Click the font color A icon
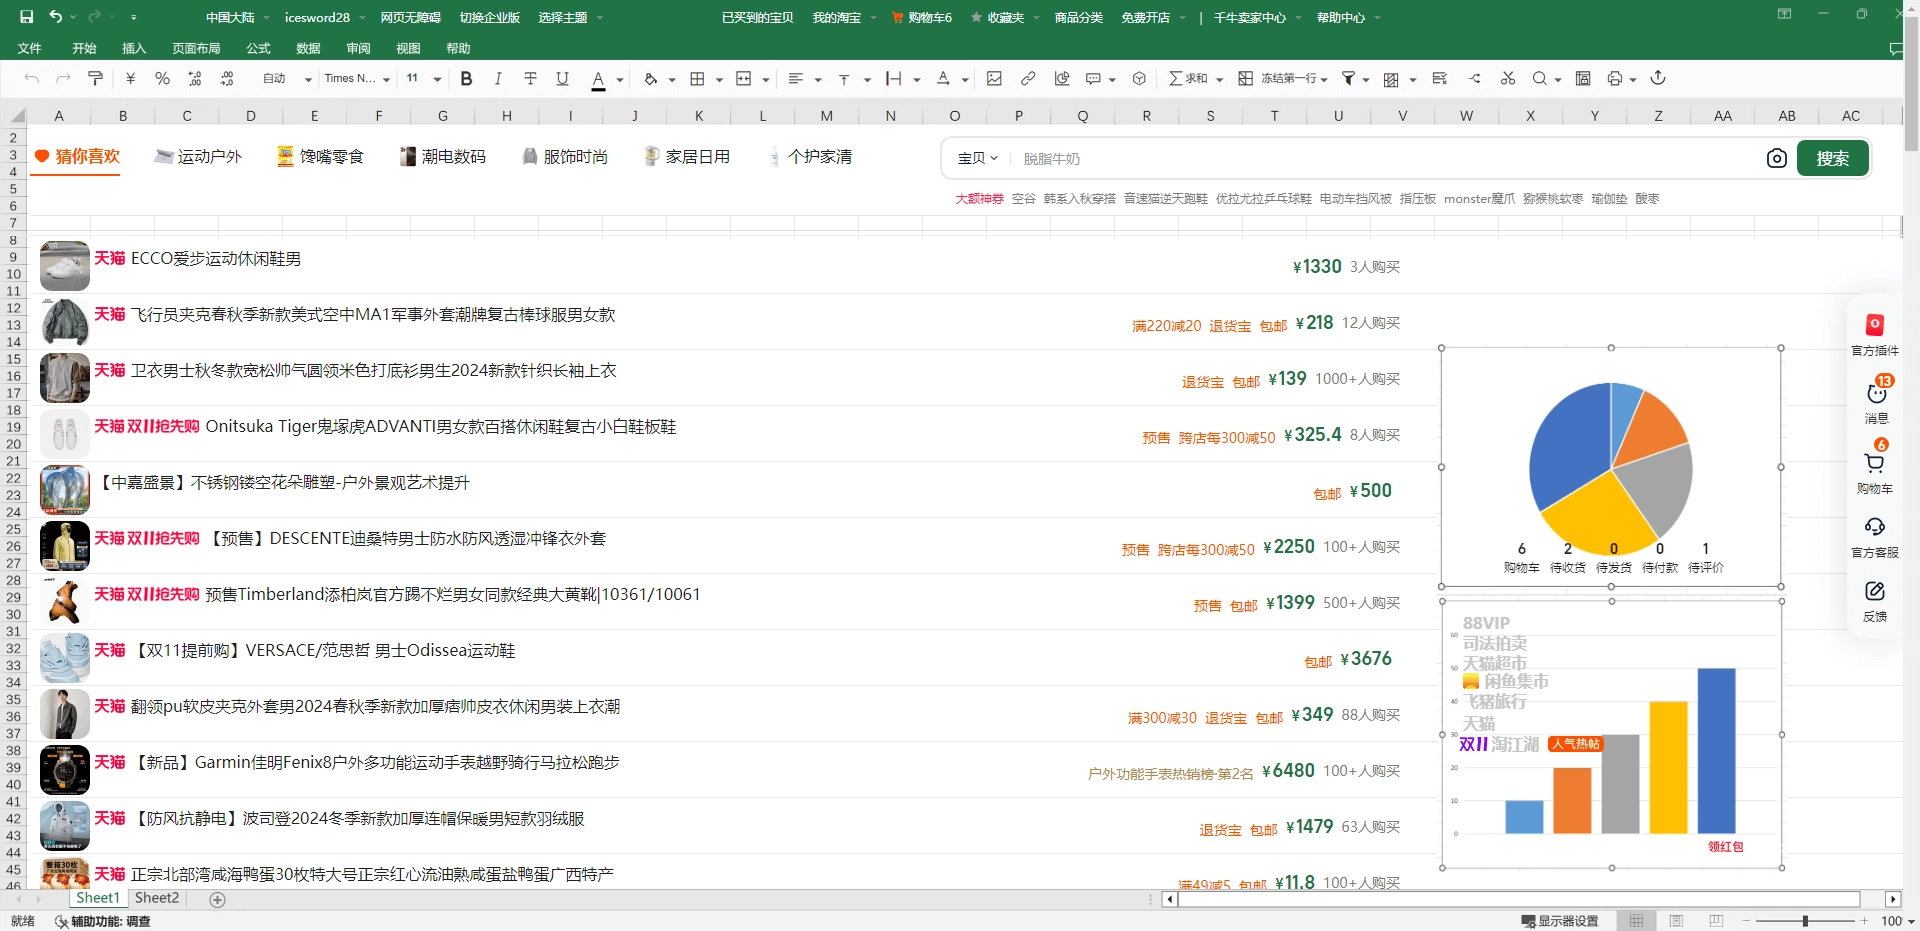This screenshot has height=931, width=1920. click(x=598, y=79)
